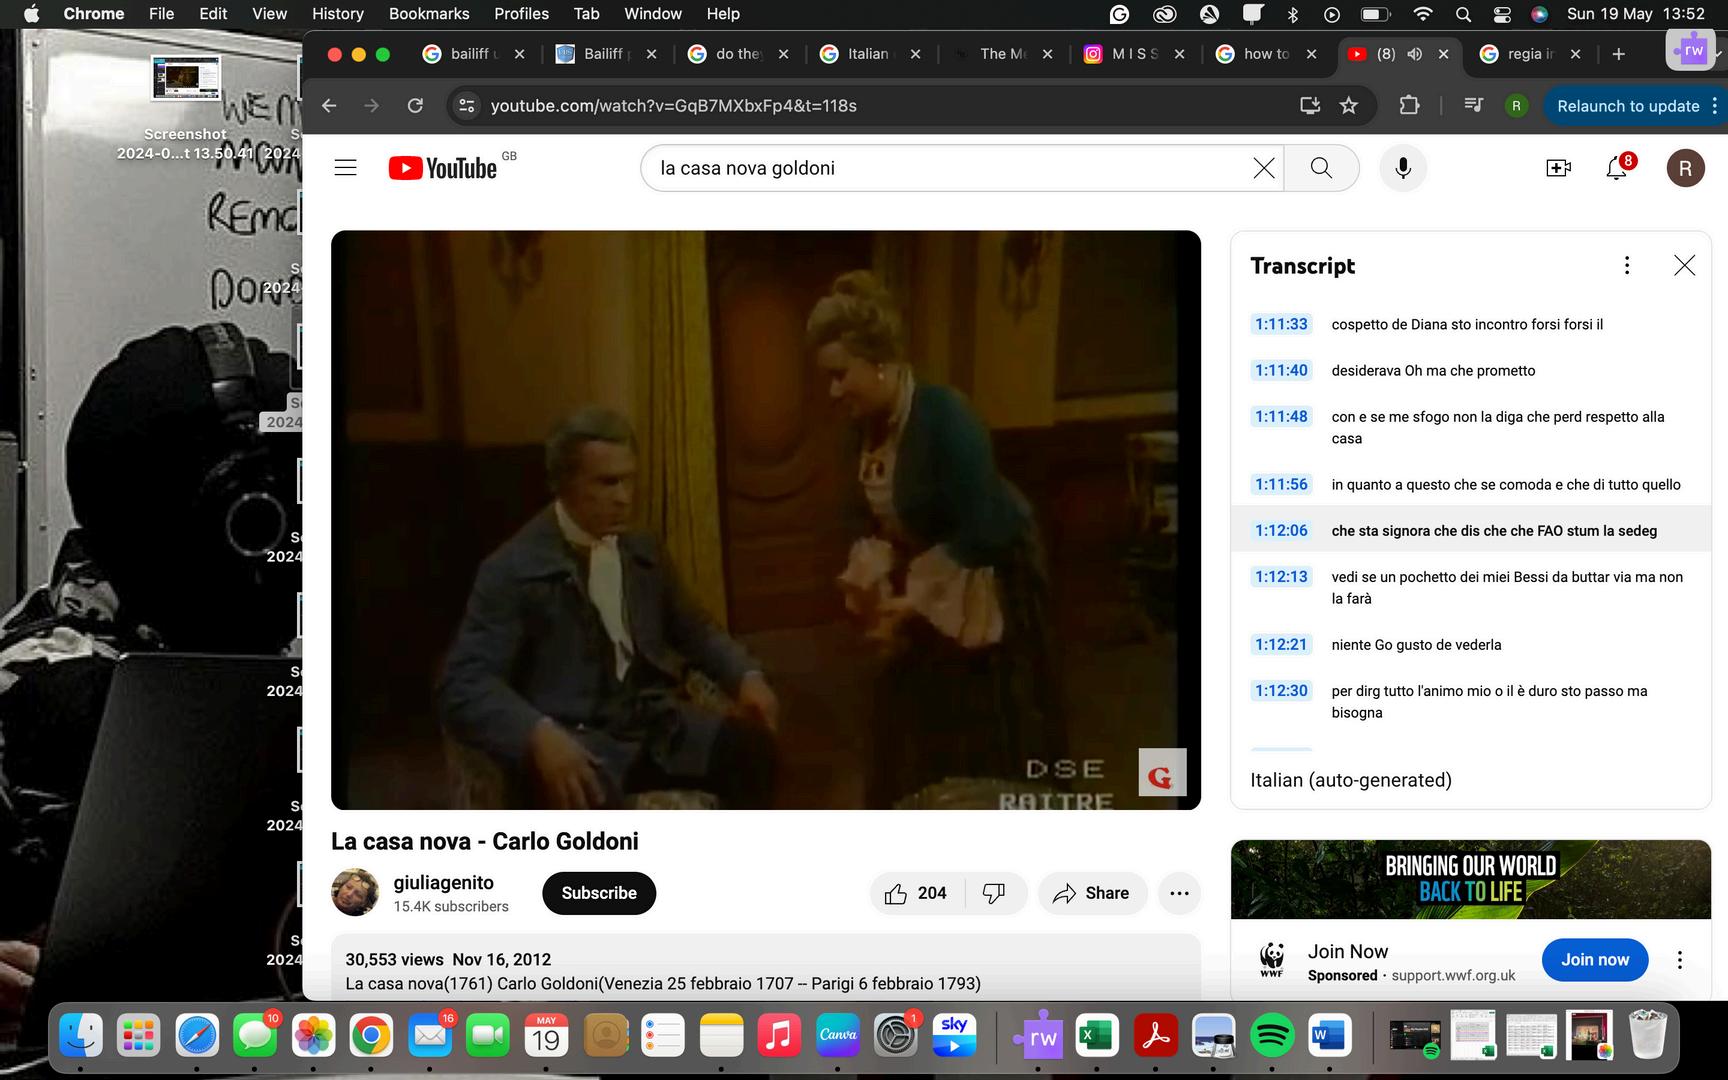The width and height of the screenshot is (1728, 1080).
Task: Bookmark this page with the star
Action: 1349,106
